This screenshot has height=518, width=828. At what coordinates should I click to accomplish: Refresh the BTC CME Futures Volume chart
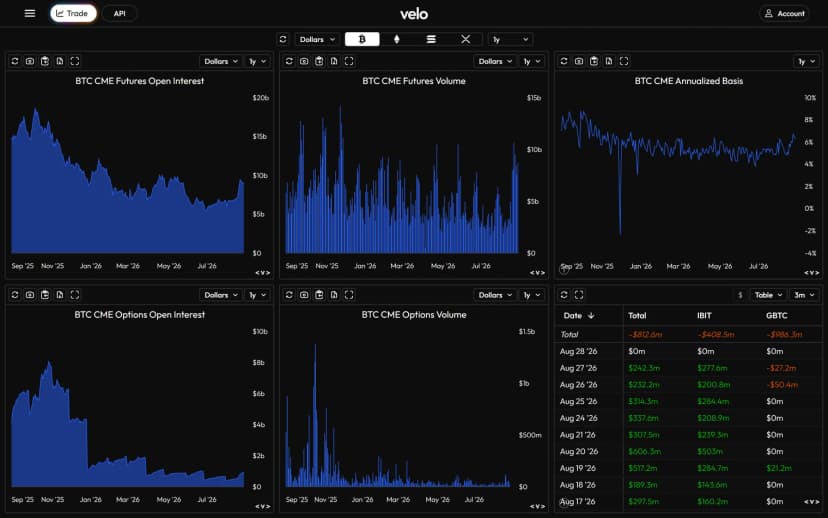[x=289, y=61]
